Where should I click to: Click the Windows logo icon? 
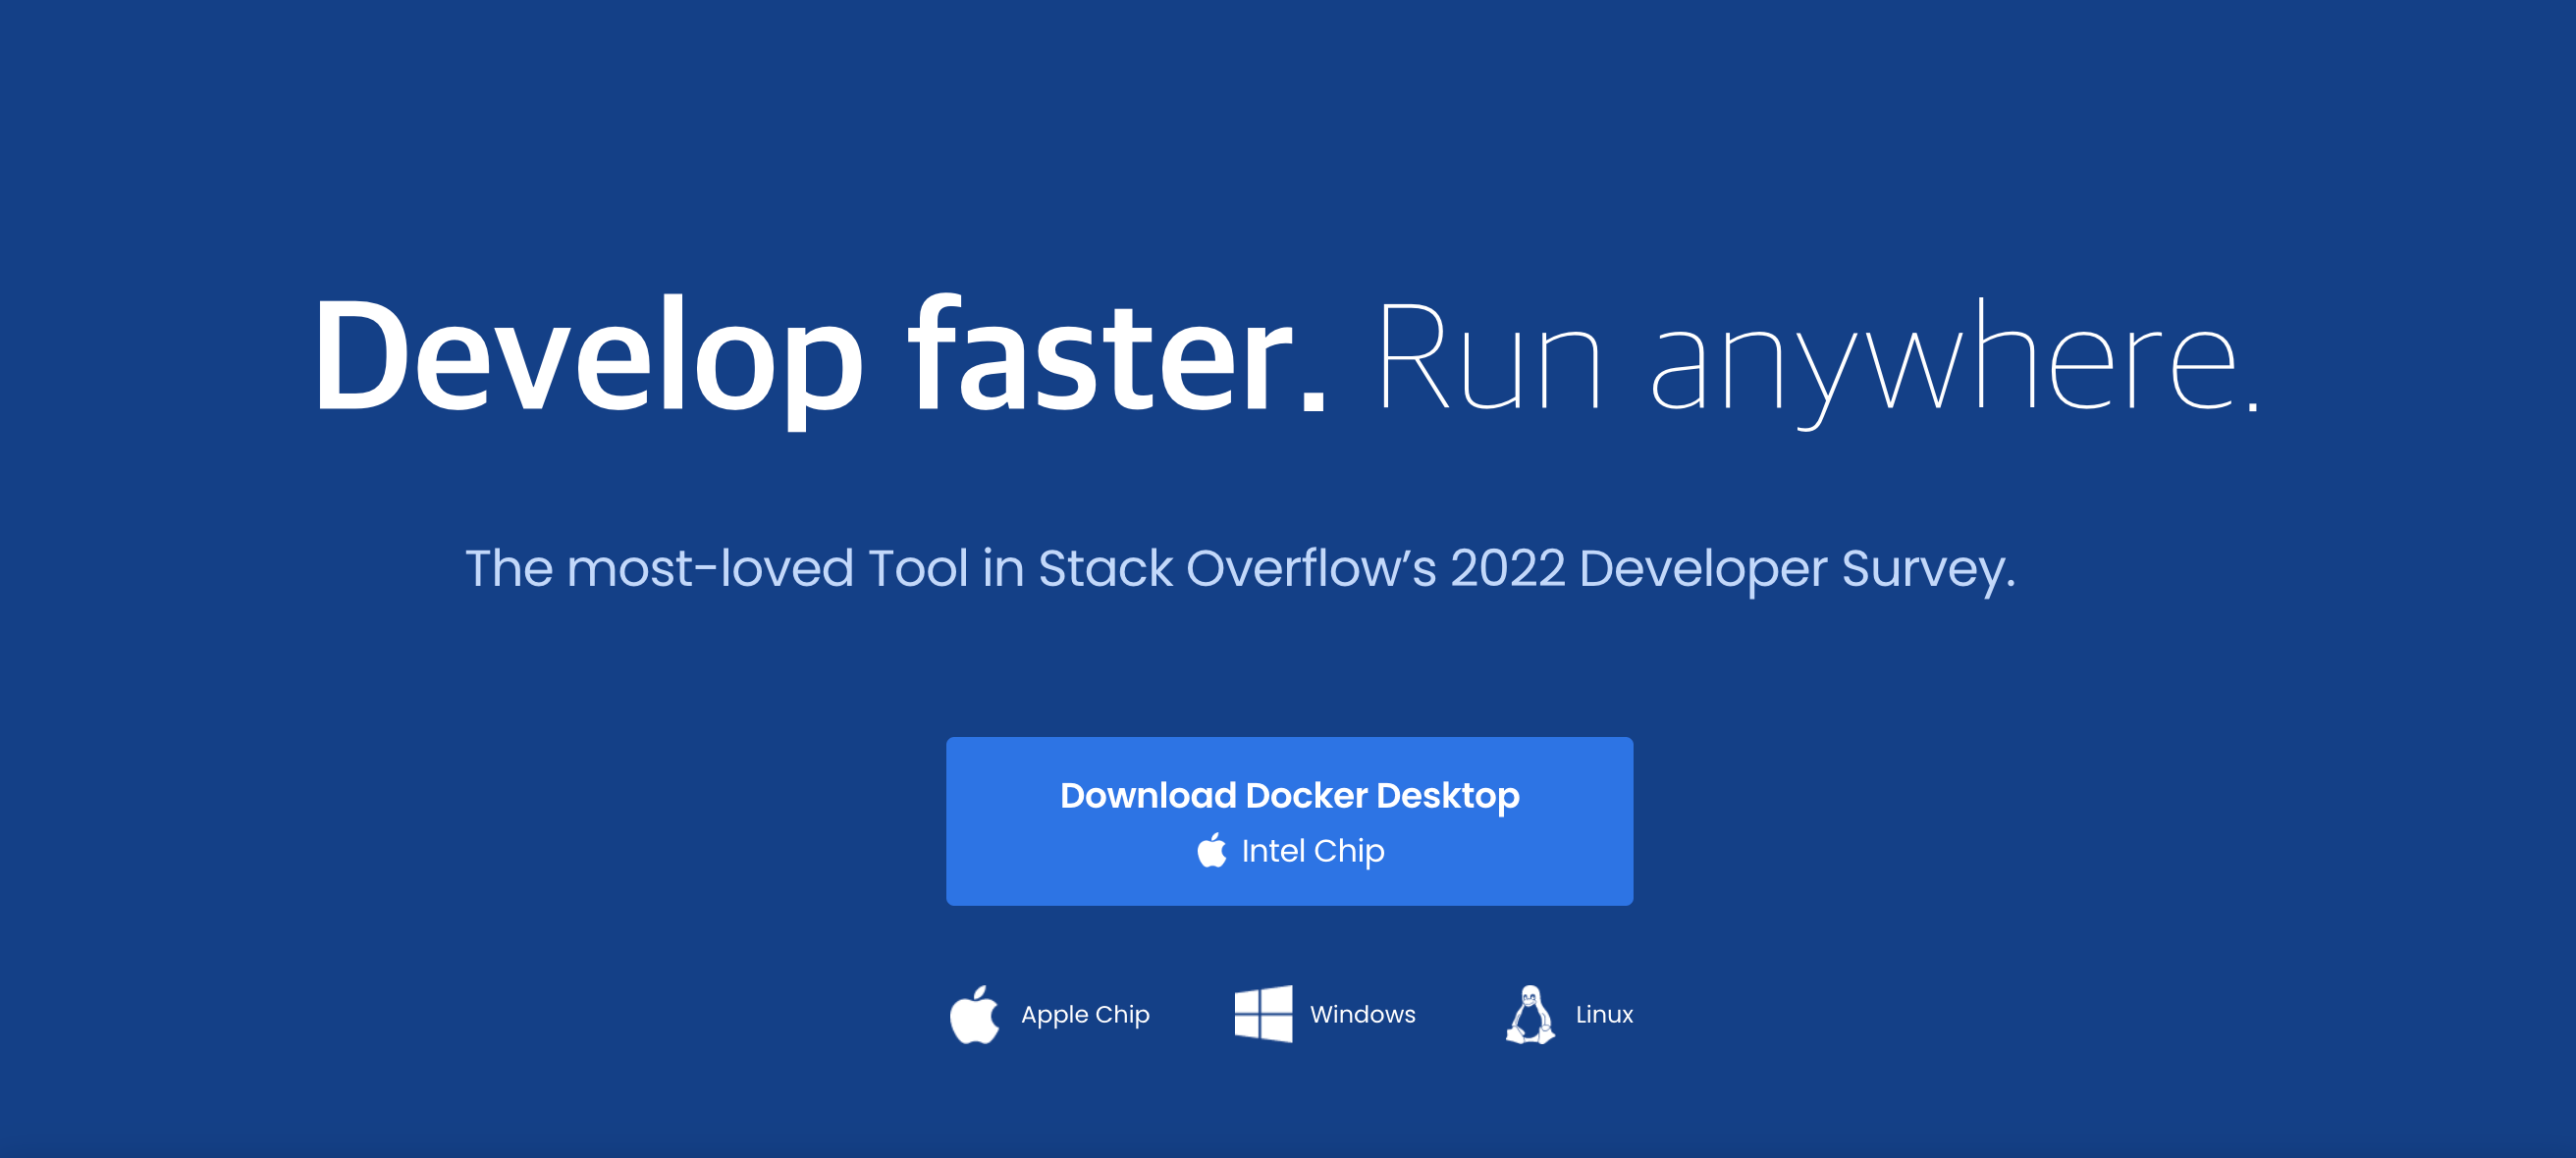coord(1263,1014)
